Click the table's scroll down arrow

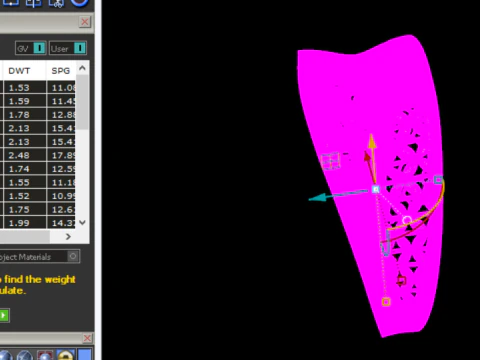[x=82, y=222]
